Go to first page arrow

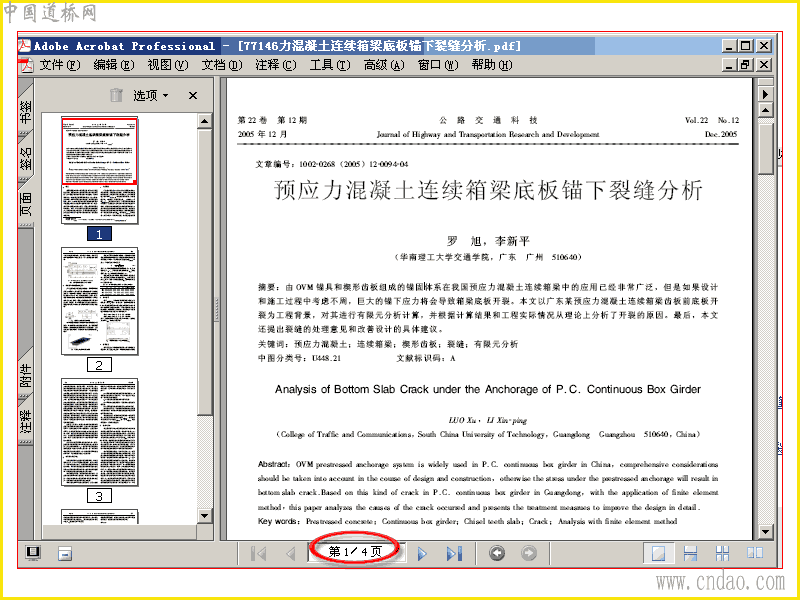(x=259, y=554)
